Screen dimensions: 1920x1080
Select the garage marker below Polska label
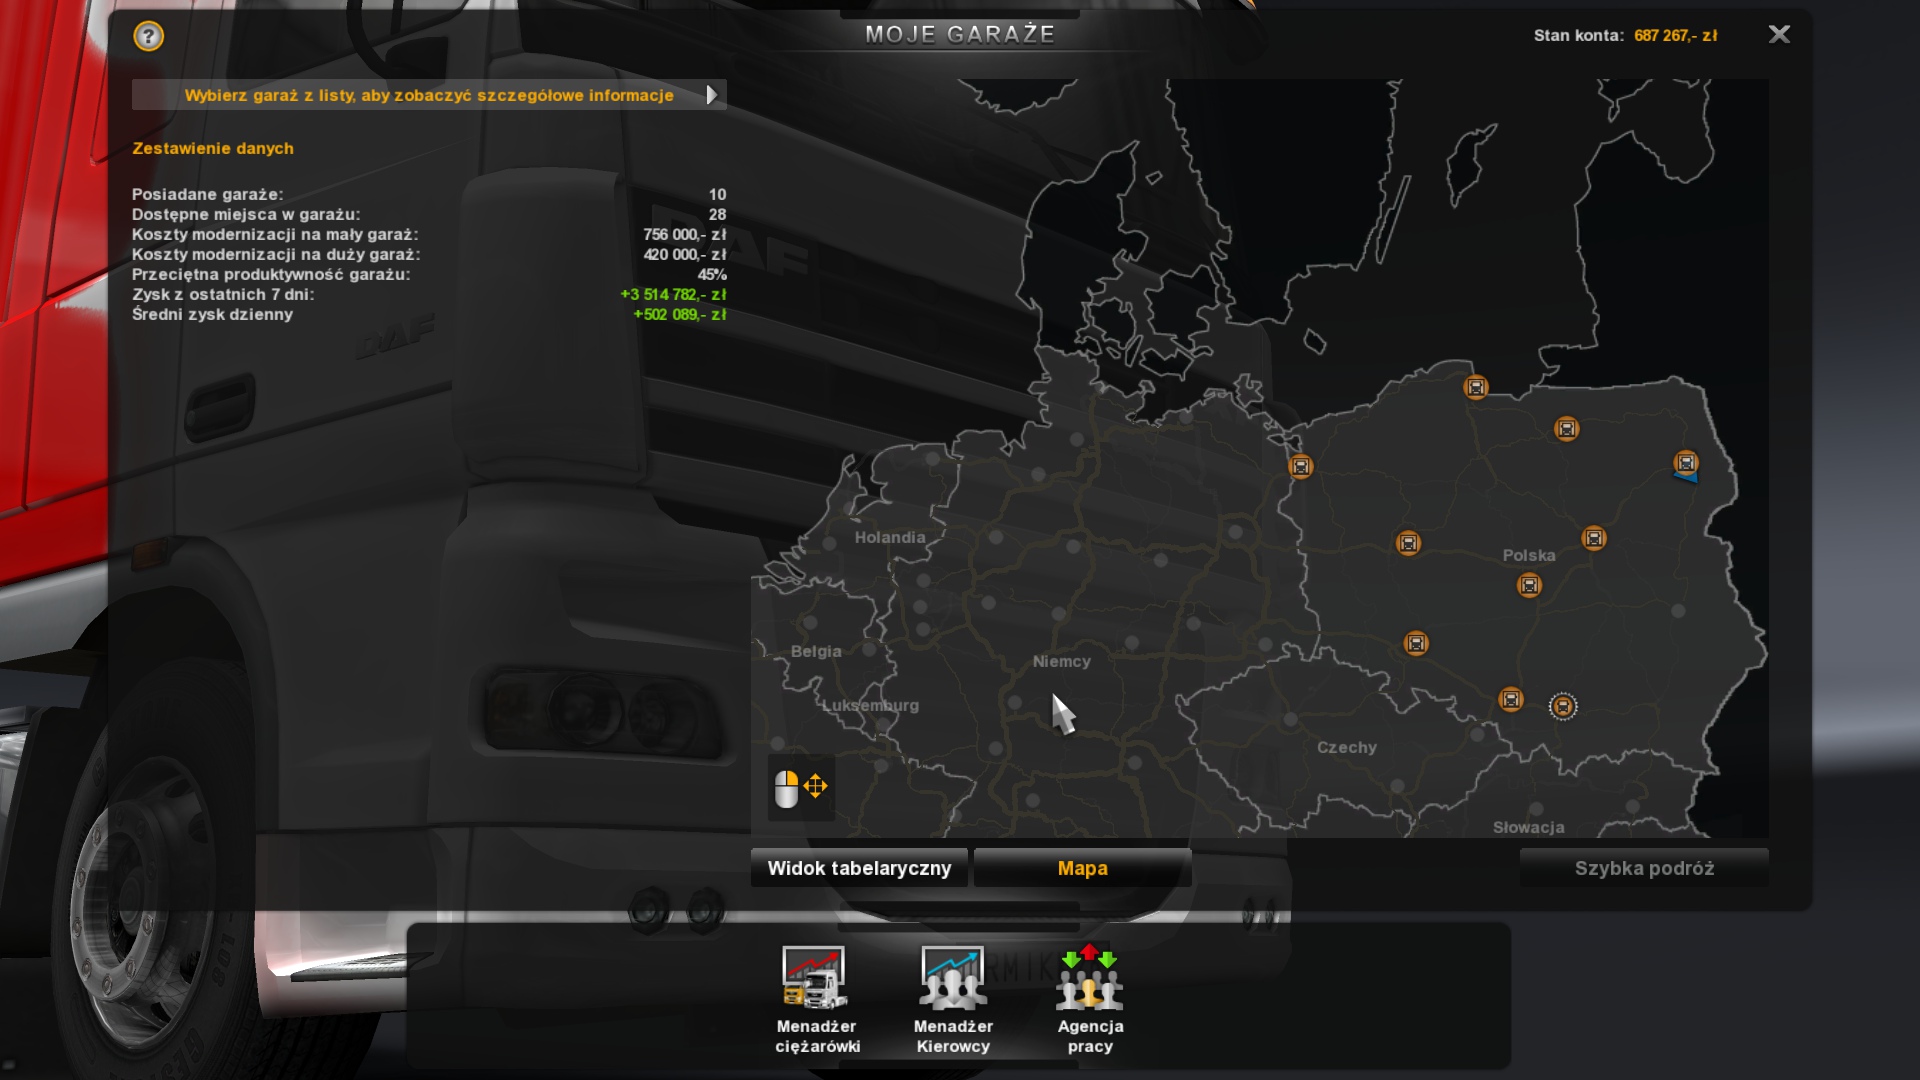click(1529, 585)
